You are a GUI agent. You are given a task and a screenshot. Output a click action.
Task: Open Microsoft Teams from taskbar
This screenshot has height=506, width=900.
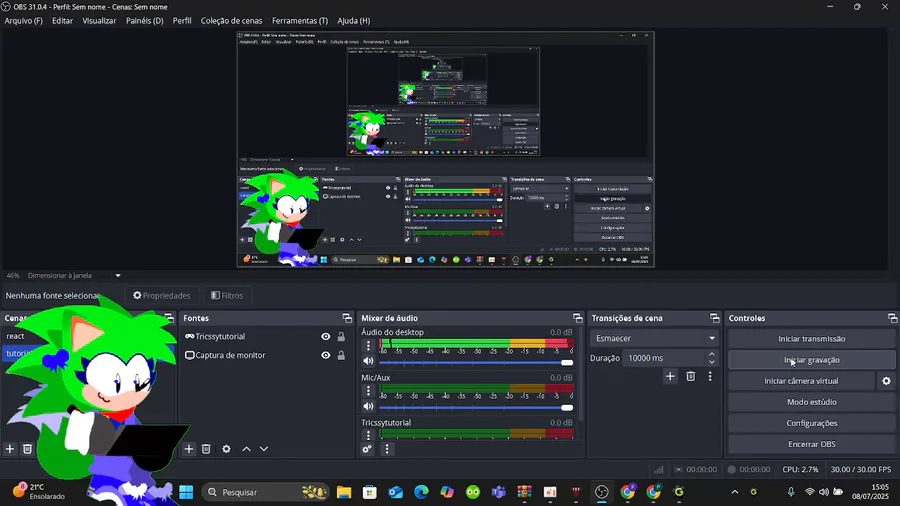click(x=498, y=492)
